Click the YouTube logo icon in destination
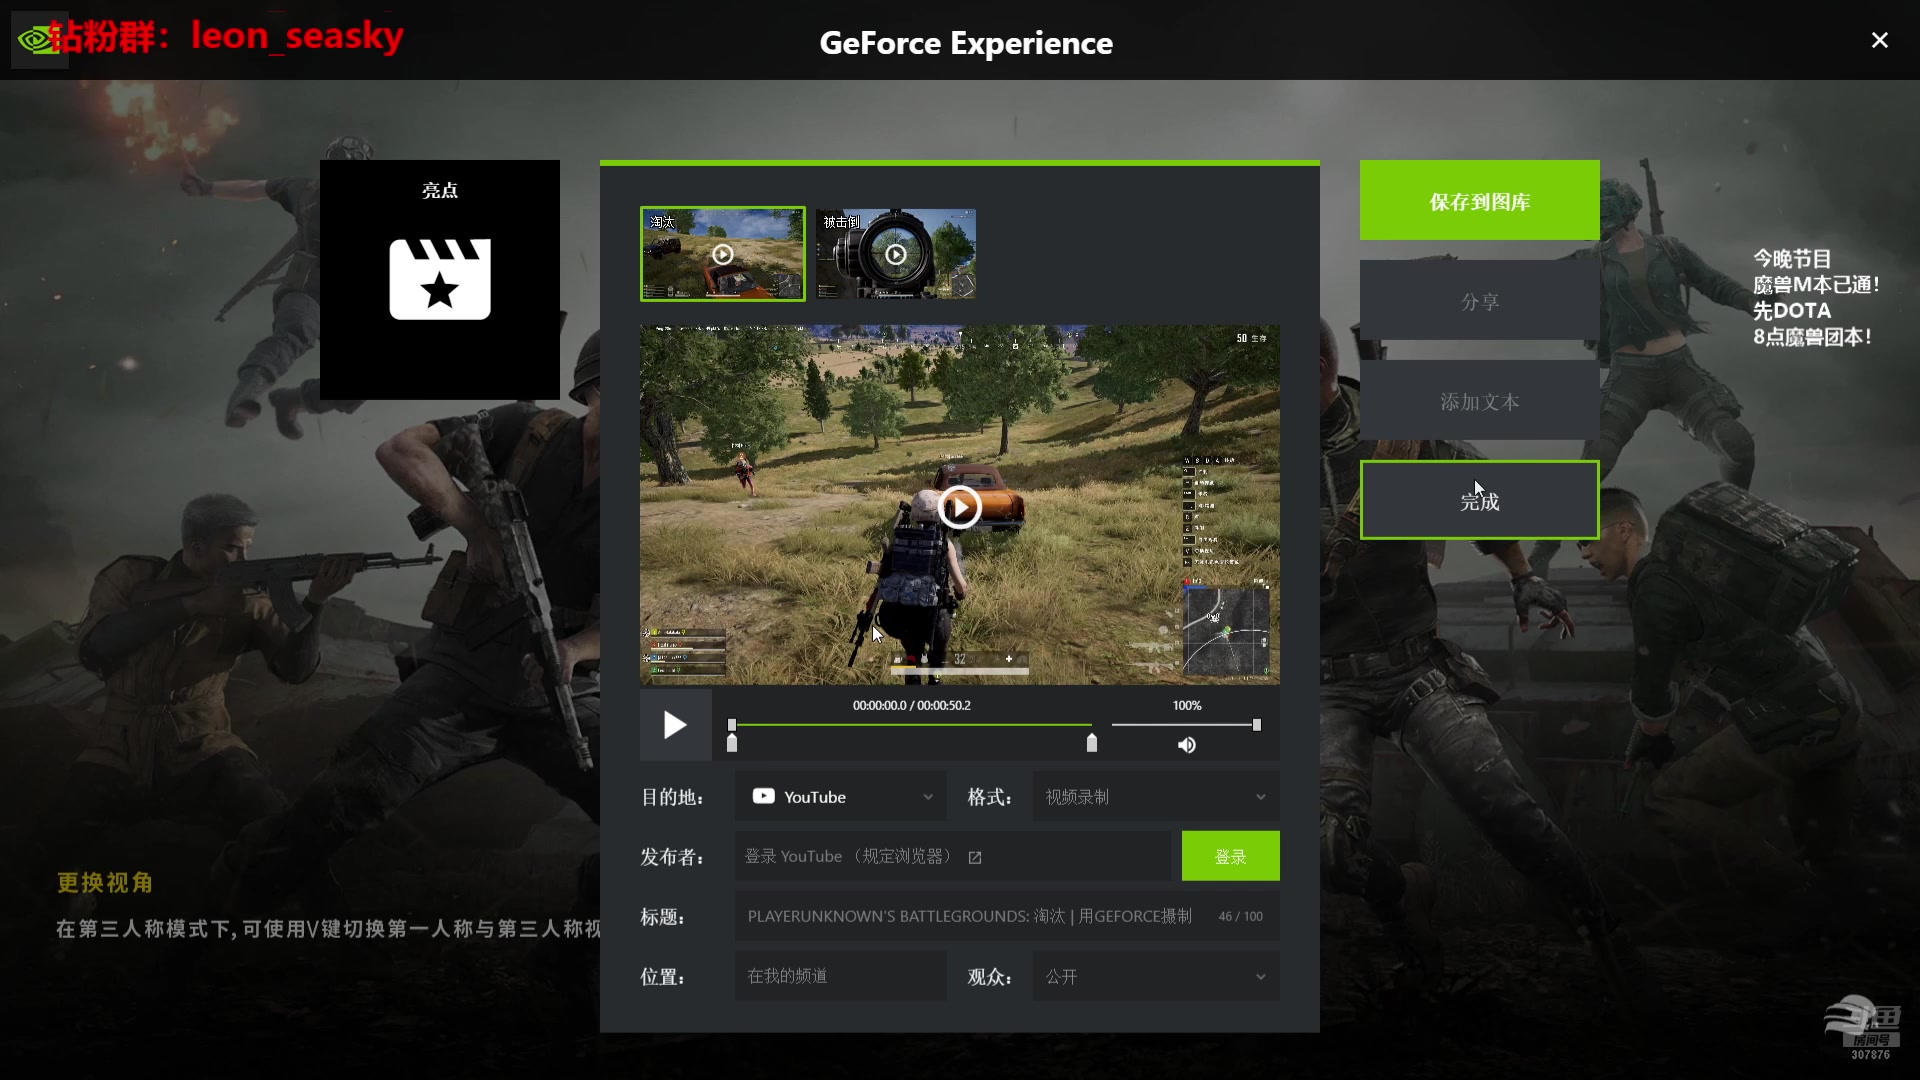 click(x=763, y=796)
